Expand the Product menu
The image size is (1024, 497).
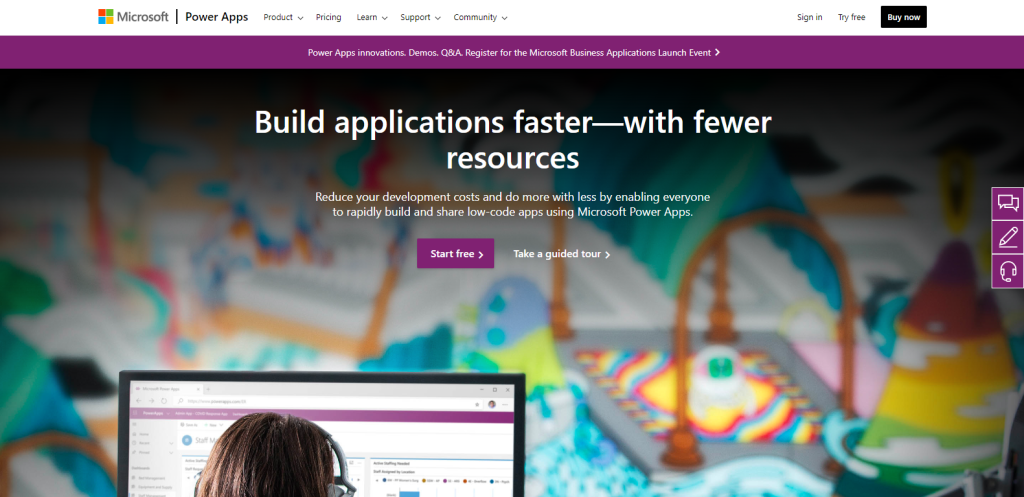(283, 18)
